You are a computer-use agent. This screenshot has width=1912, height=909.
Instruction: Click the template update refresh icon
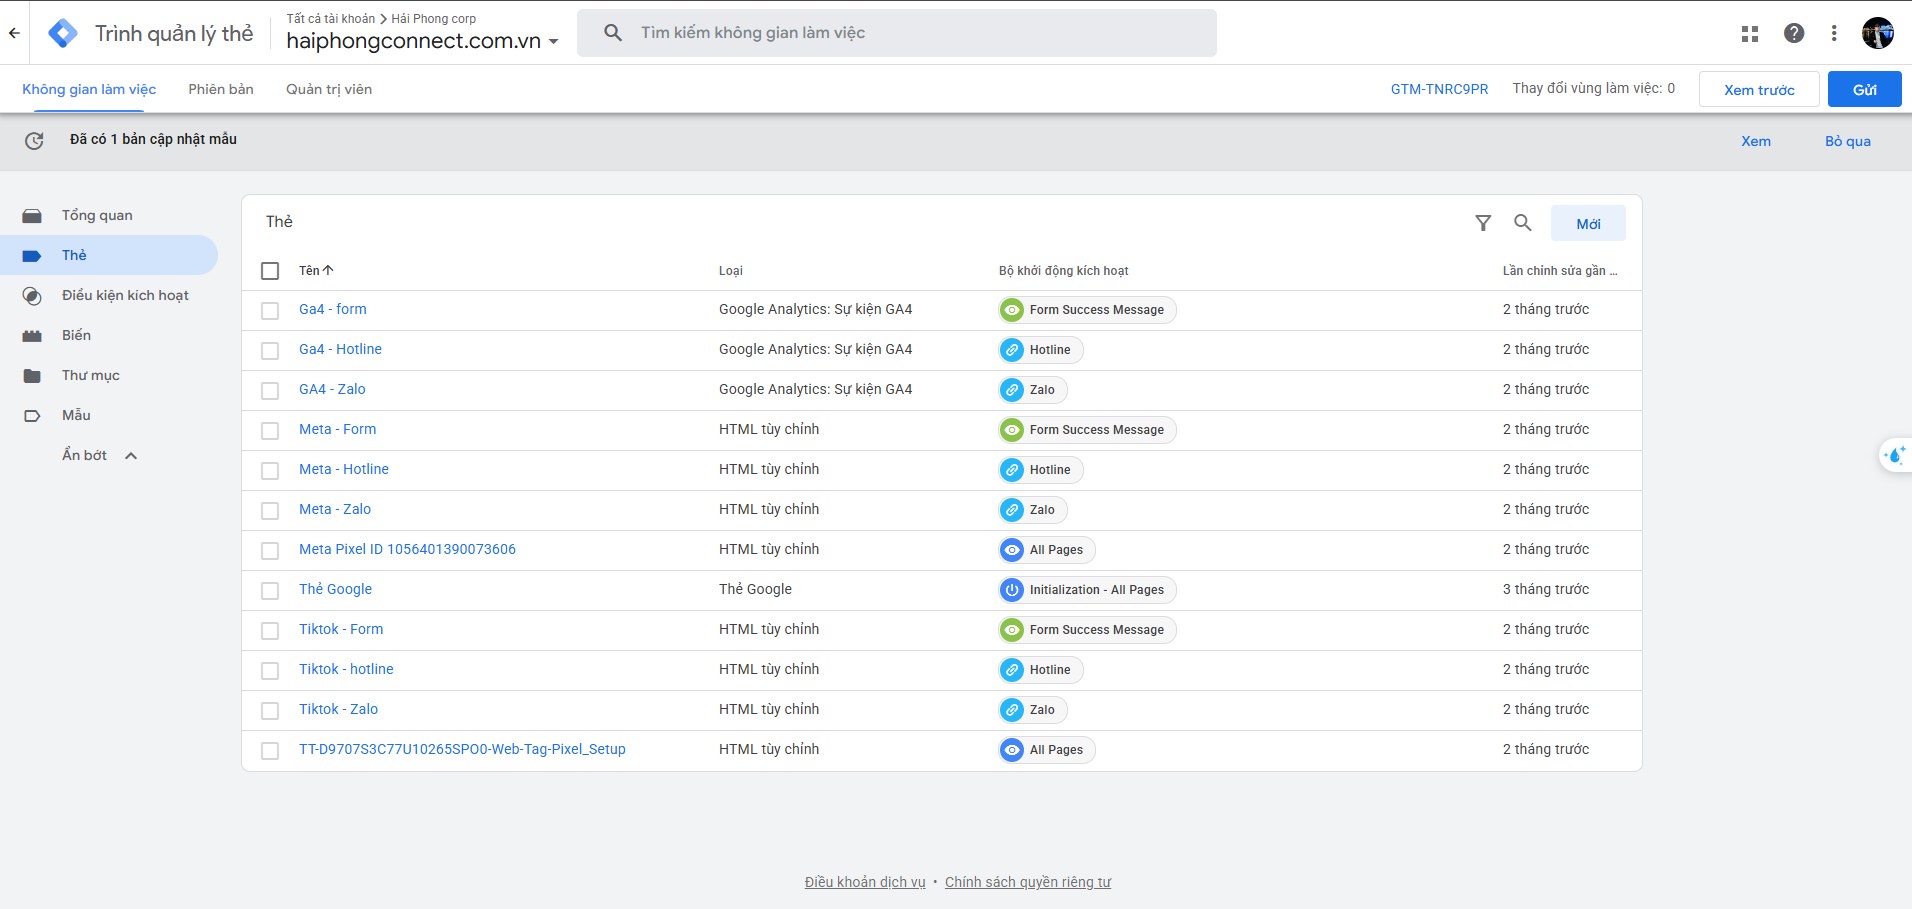[x=34, y=141]
